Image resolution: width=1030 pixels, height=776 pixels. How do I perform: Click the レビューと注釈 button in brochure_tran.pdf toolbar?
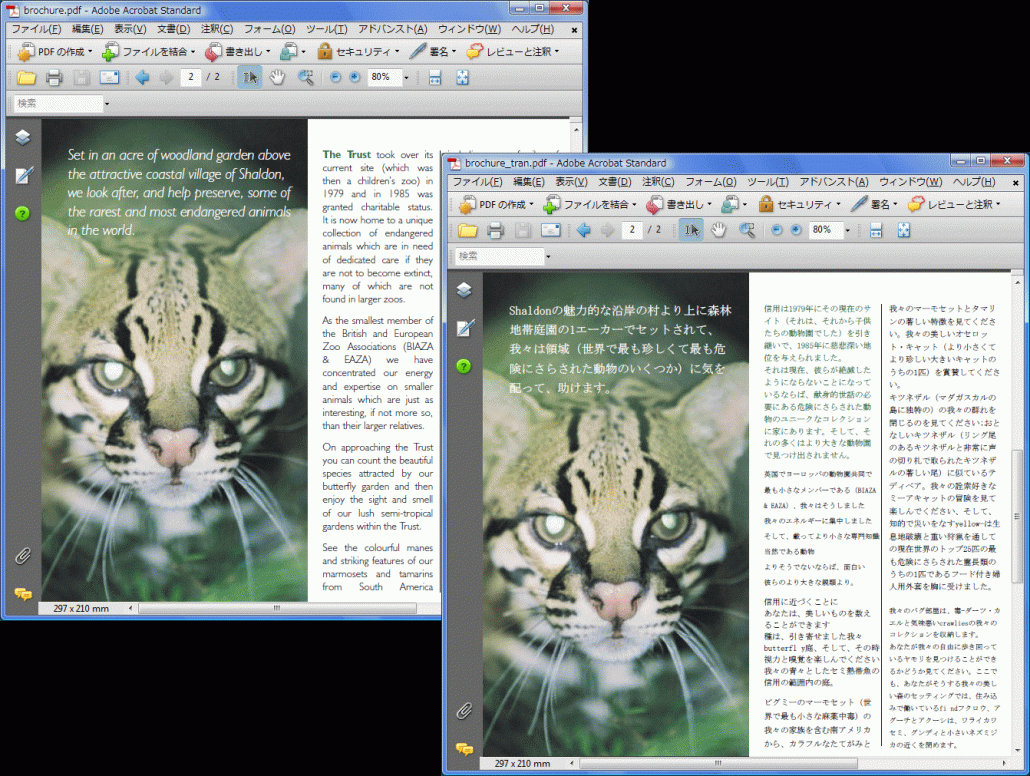[954, 205]
